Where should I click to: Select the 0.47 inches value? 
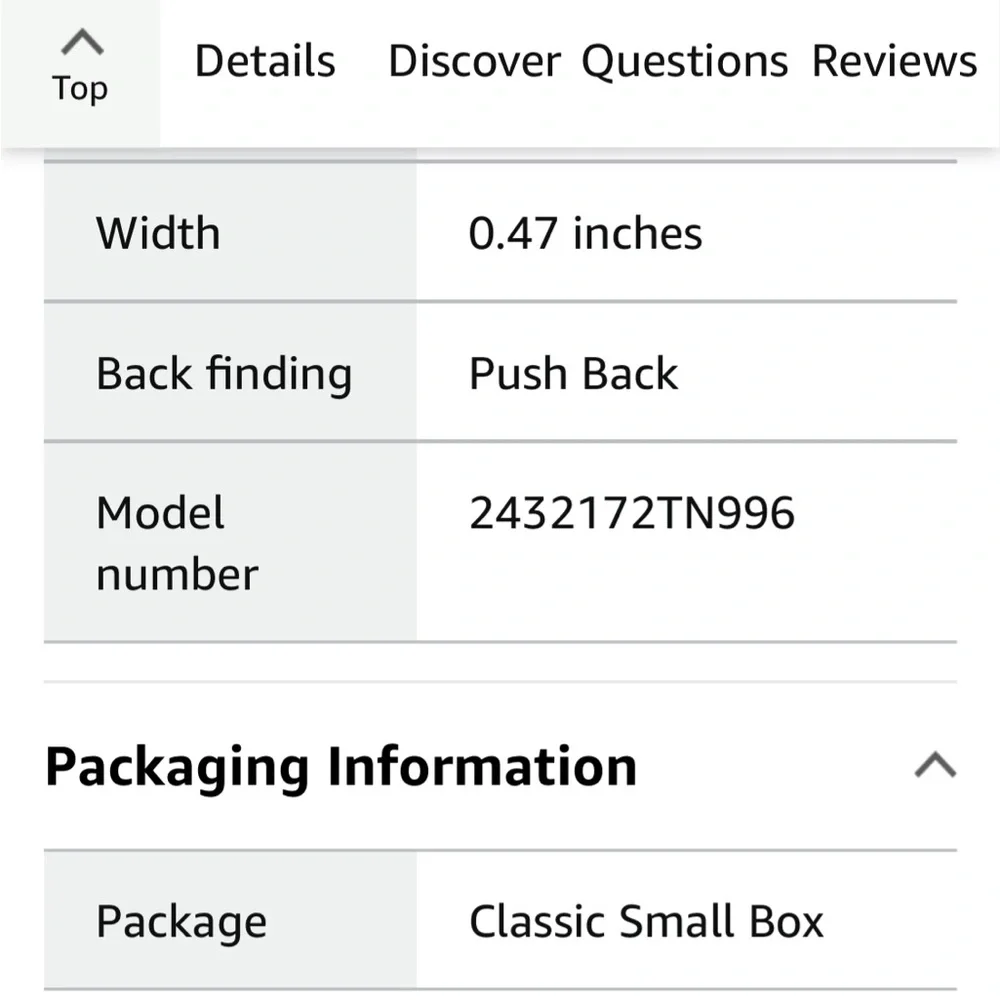(585, 233)
